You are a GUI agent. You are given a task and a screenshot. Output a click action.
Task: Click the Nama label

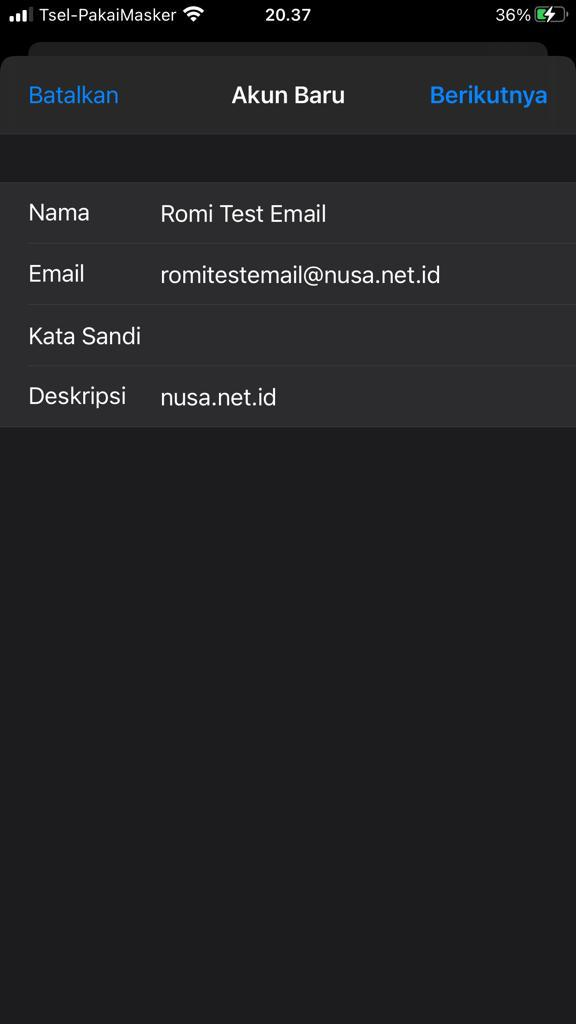click(x=59, y=213)
